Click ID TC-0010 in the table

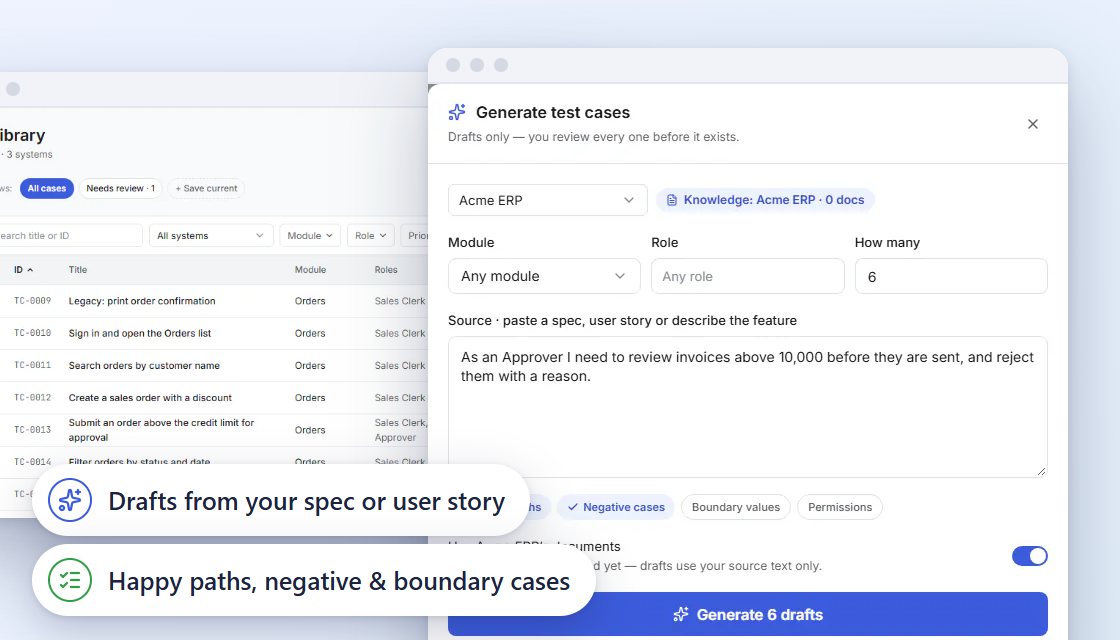tap(32, 333)
